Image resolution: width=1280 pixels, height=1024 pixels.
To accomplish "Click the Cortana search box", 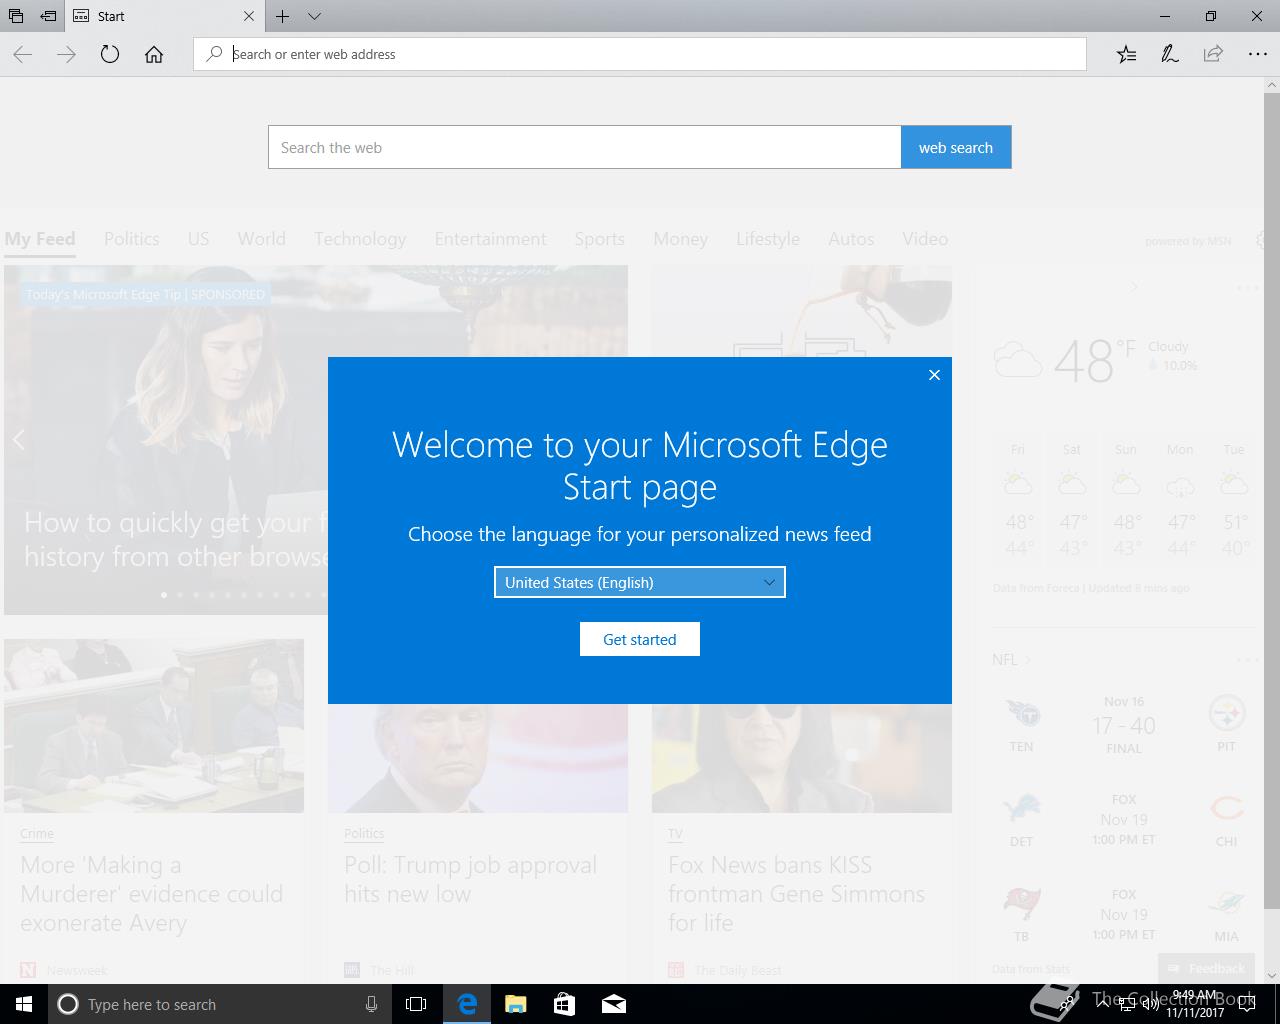I will (x=220, y=1004).
